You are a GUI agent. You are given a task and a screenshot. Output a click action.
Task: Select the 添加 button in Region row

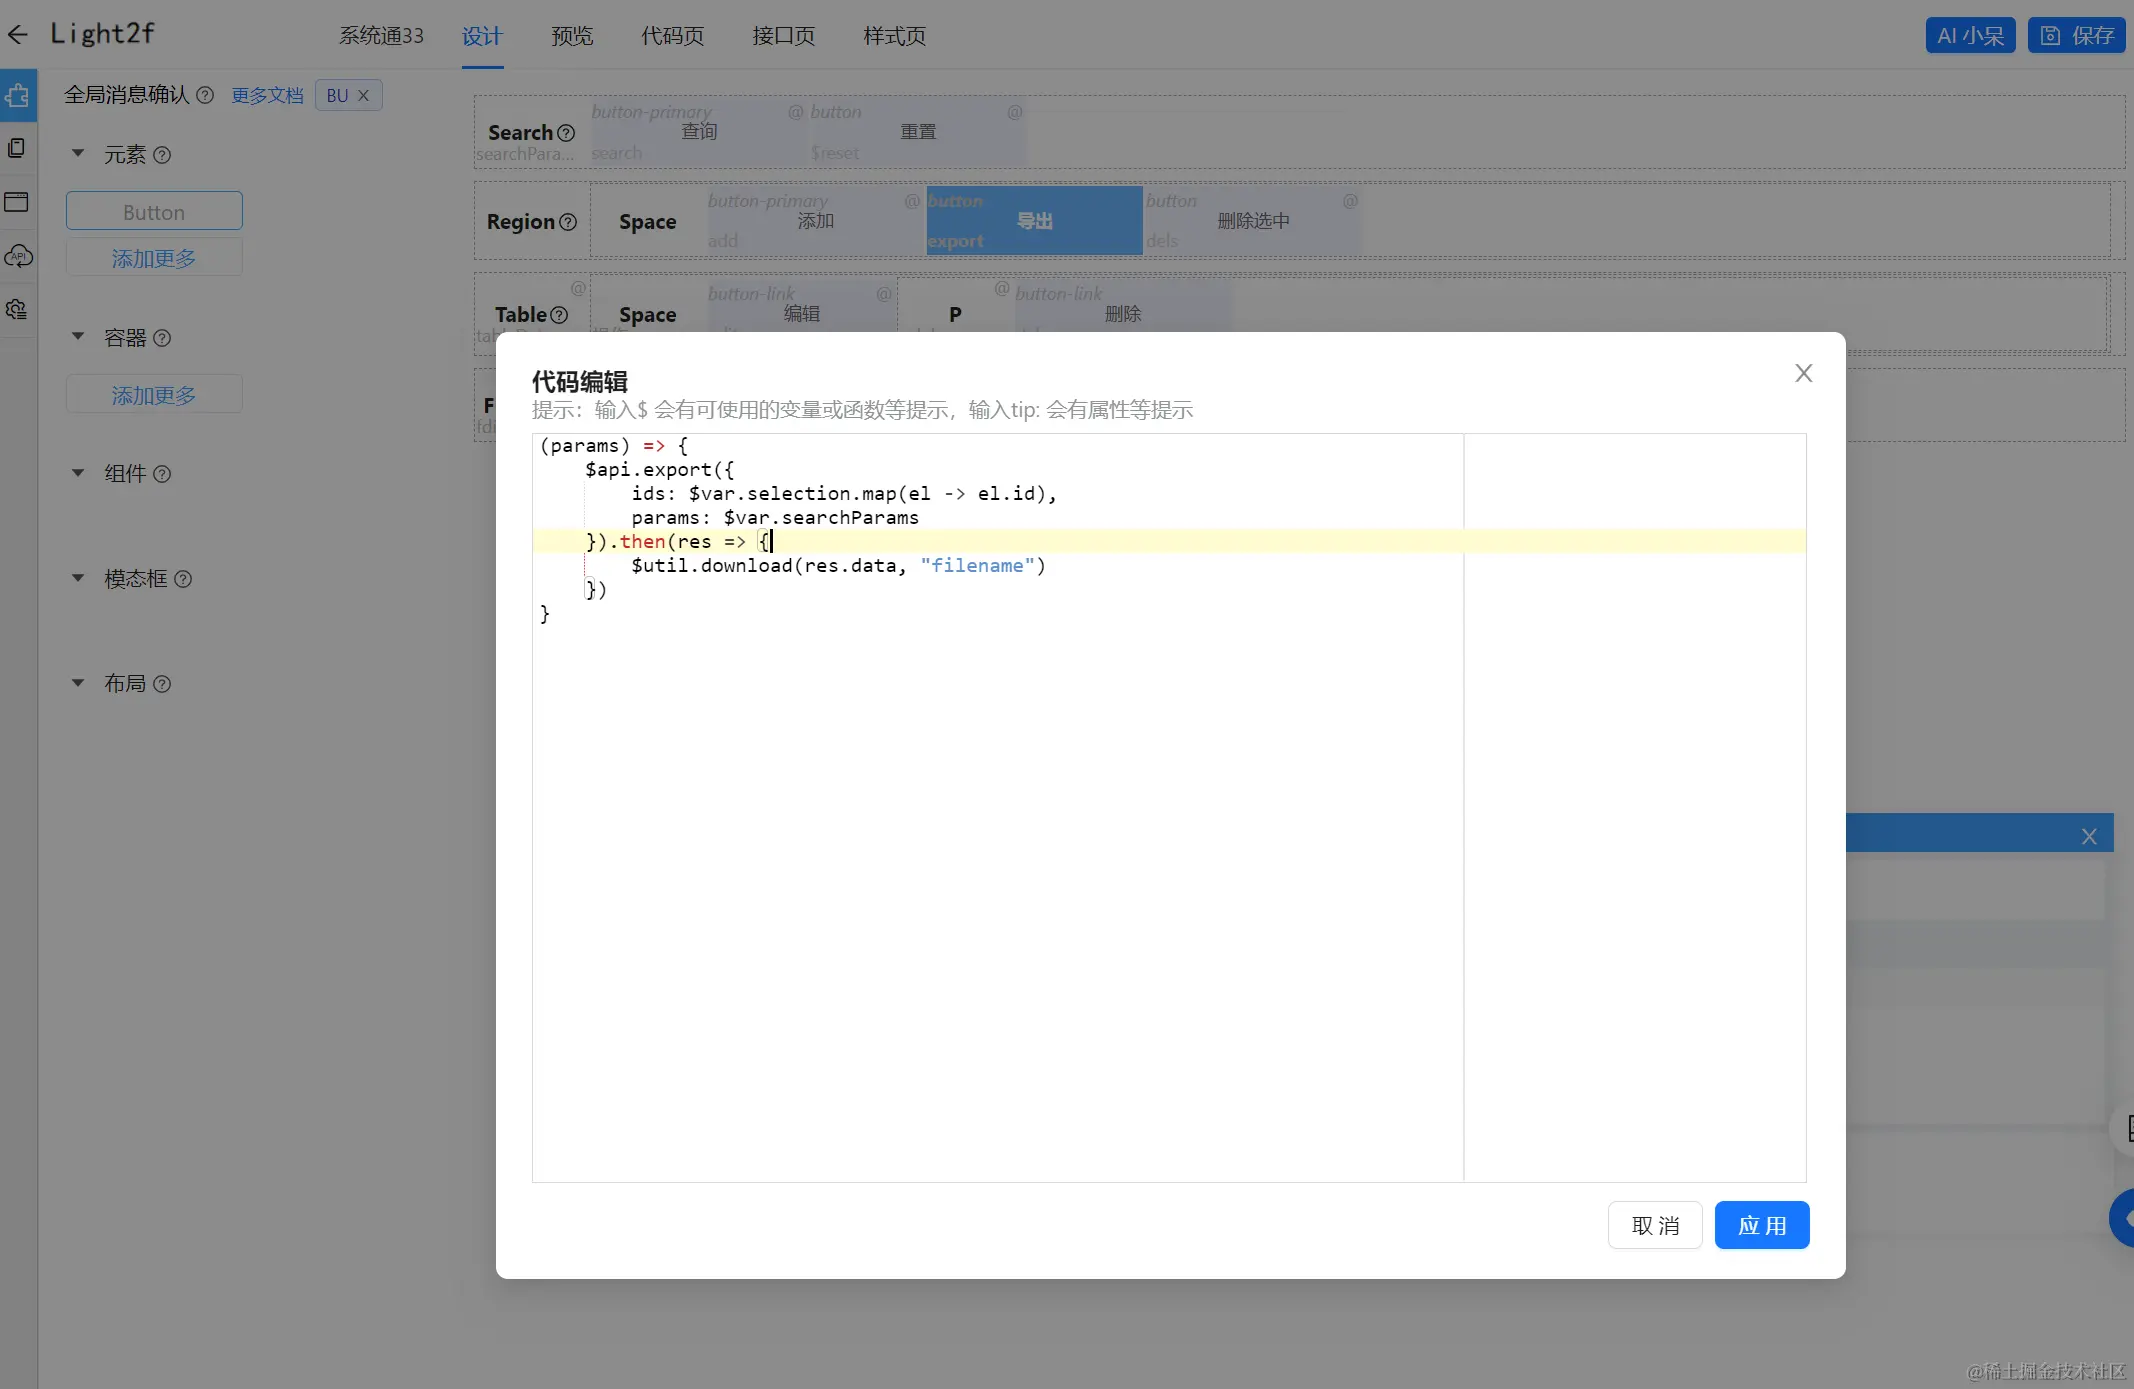pyautogui.click(x=815, y=221)
